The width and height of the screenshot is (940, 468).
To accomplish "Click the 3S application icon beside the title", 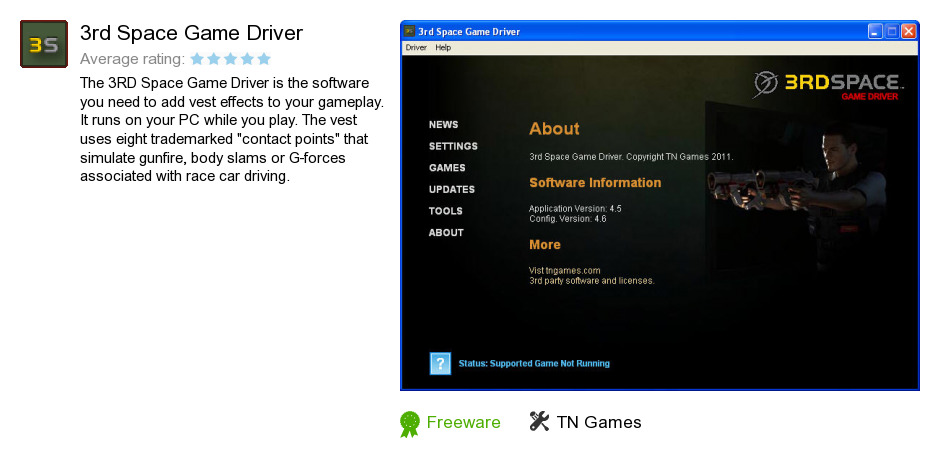I will click(x=44, y=44).
